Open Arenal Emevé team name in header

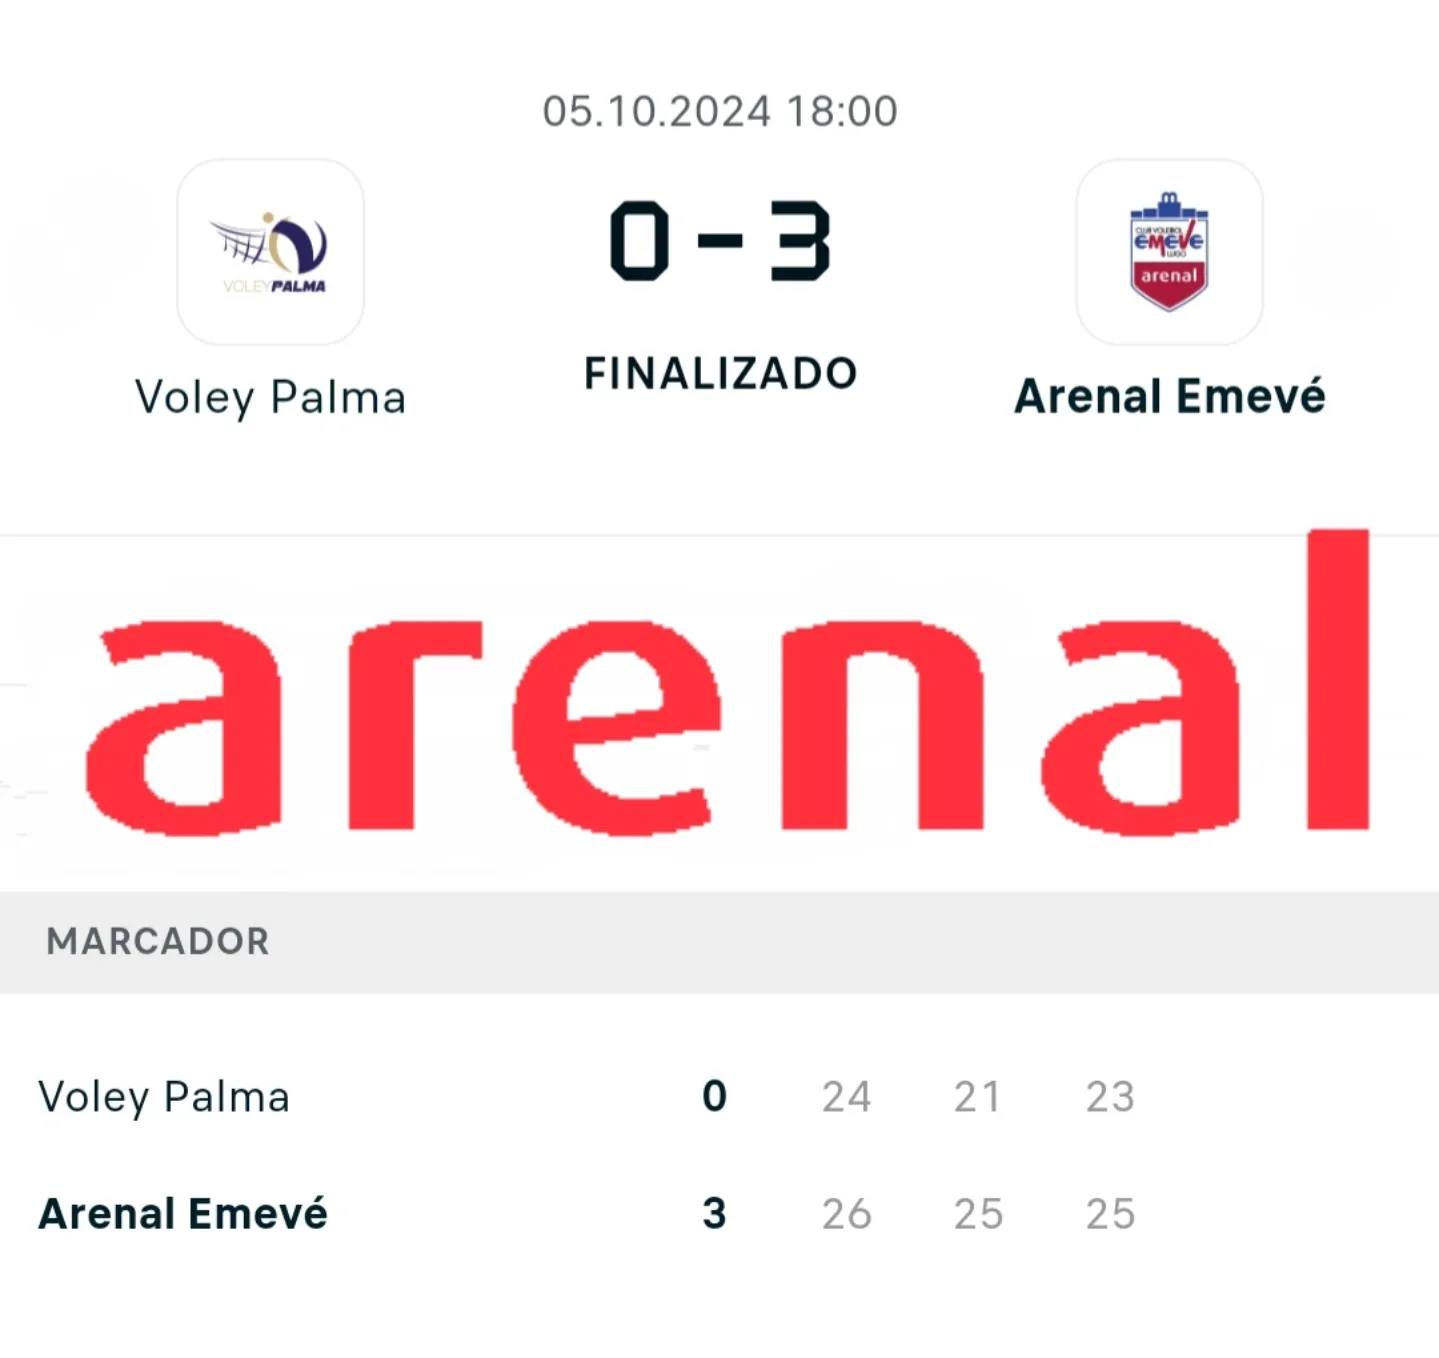1169,397
